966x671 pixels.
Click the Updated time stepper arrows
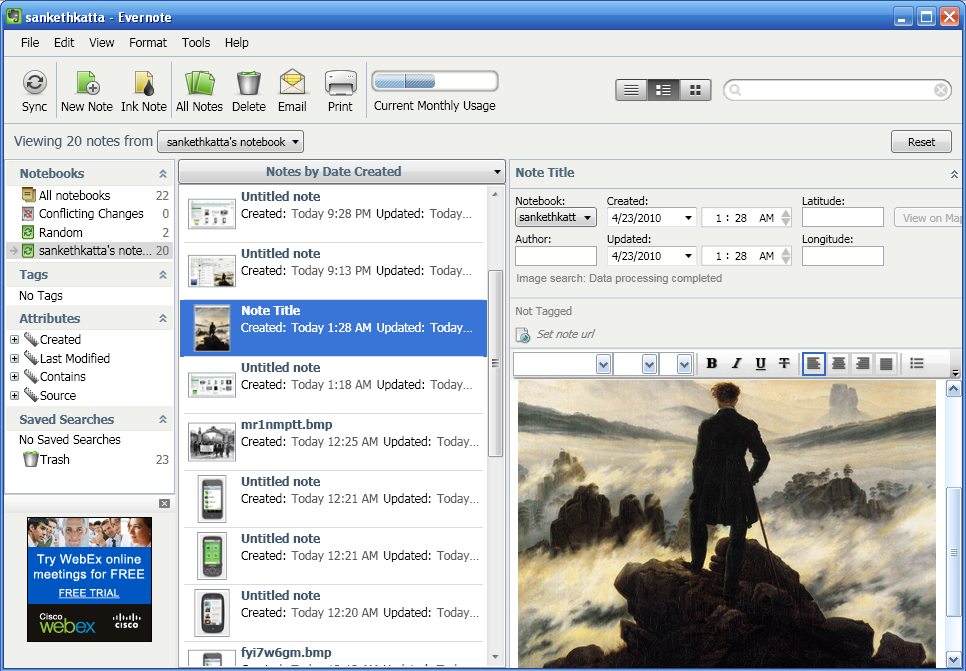pos(786,256)
